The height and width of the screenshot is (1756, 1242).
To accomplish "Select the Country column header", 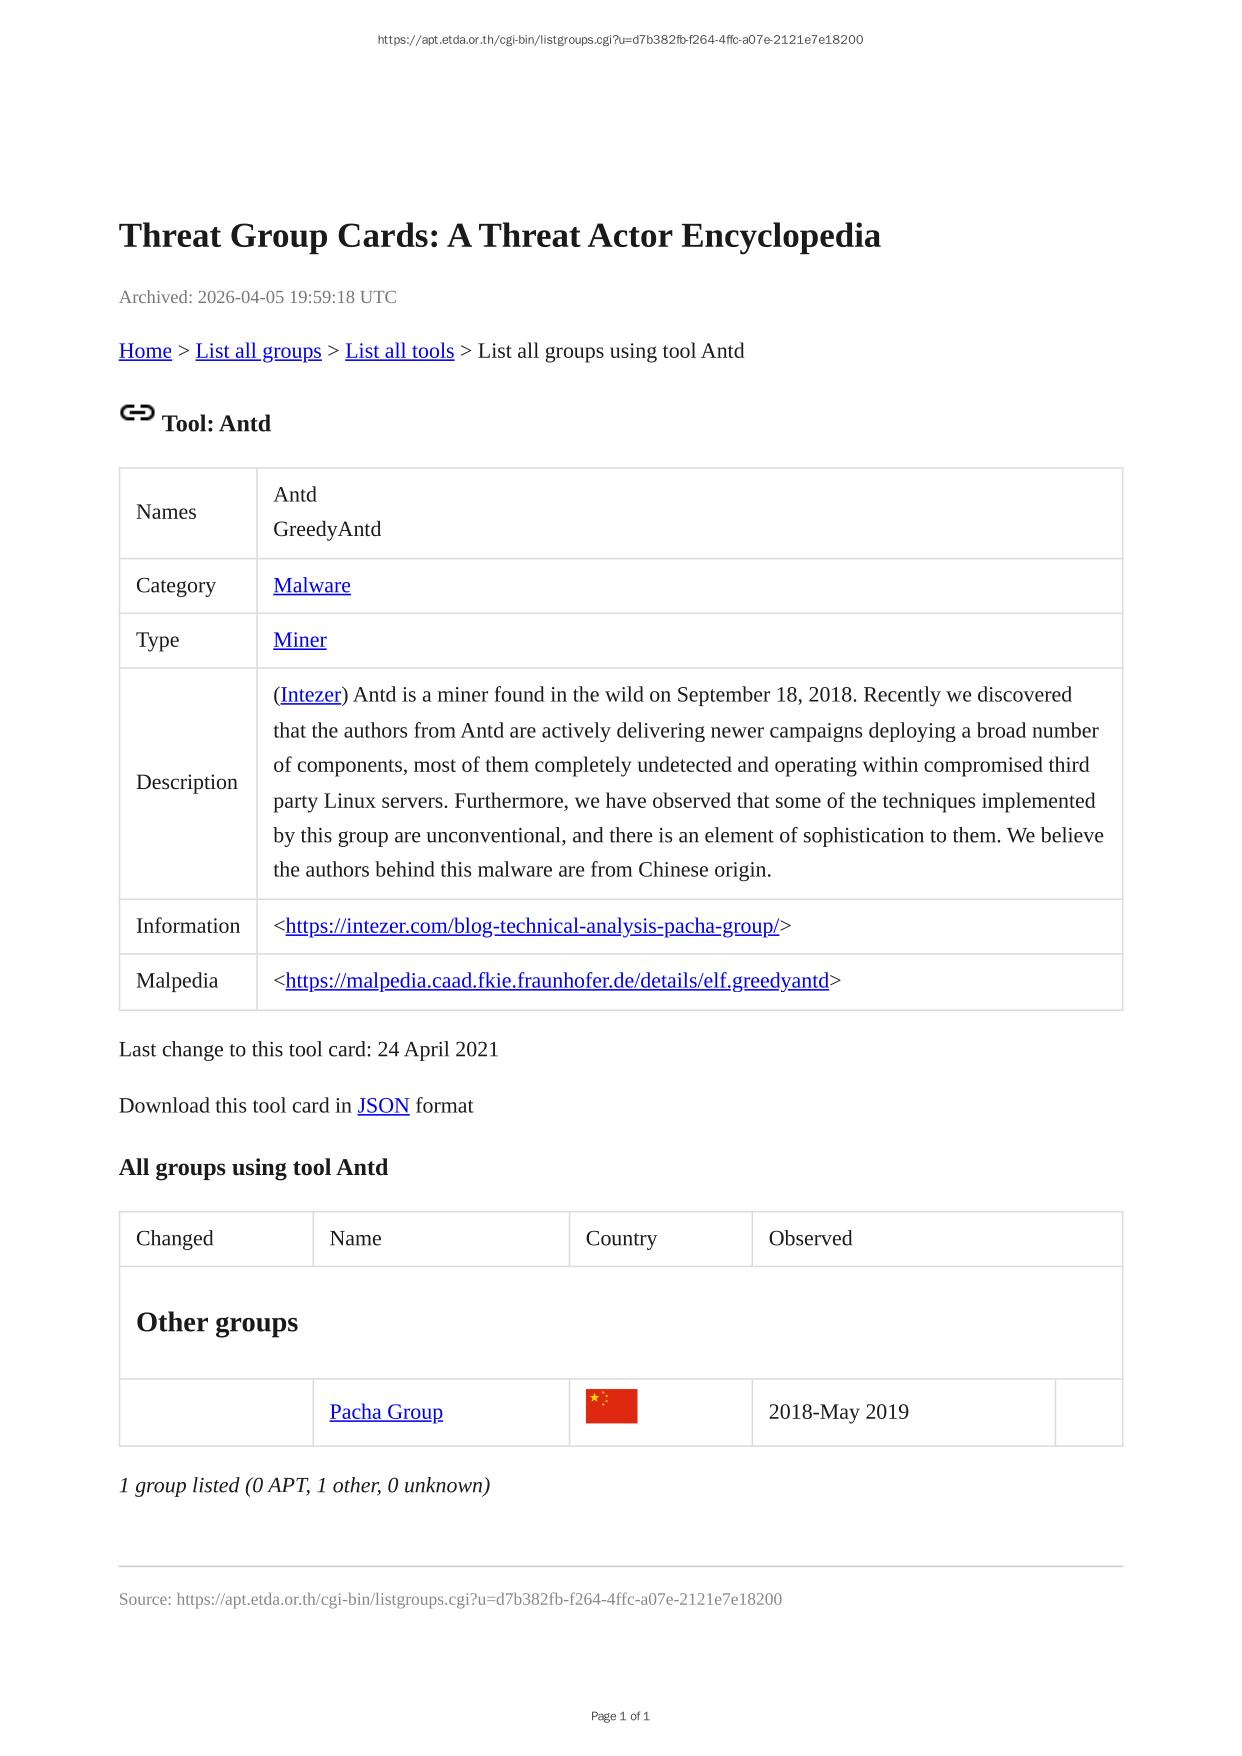I will 621,1238.
